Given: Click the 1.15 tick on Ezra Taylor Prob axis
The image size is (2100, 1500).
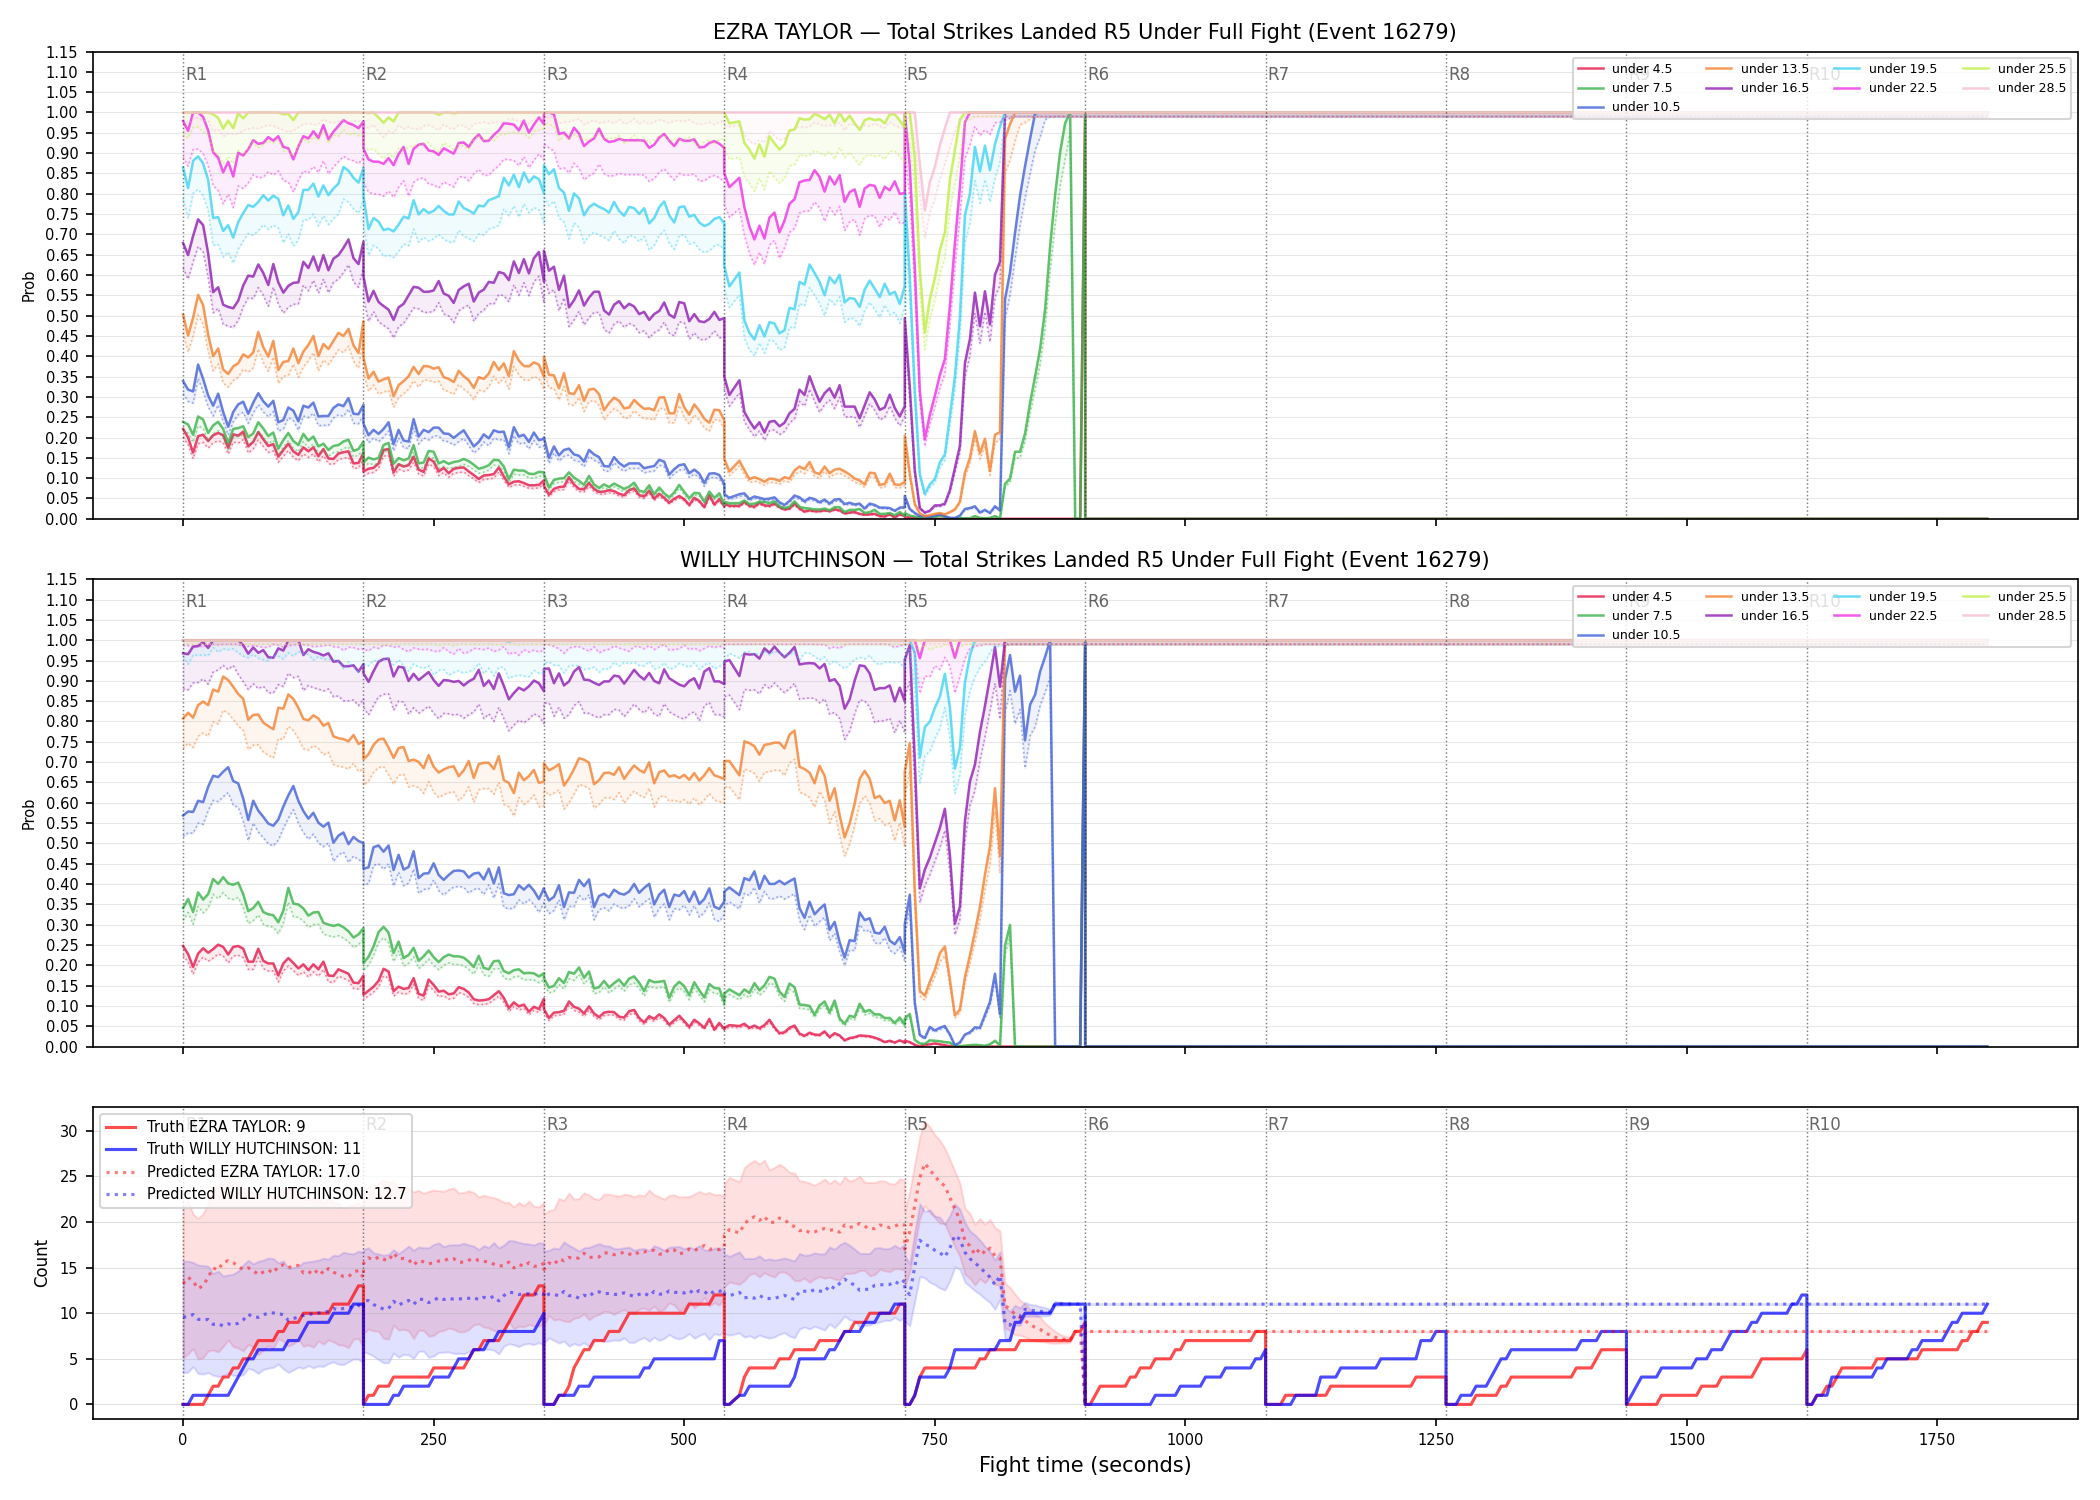Looking at the screenshot, I should point(62,52).
